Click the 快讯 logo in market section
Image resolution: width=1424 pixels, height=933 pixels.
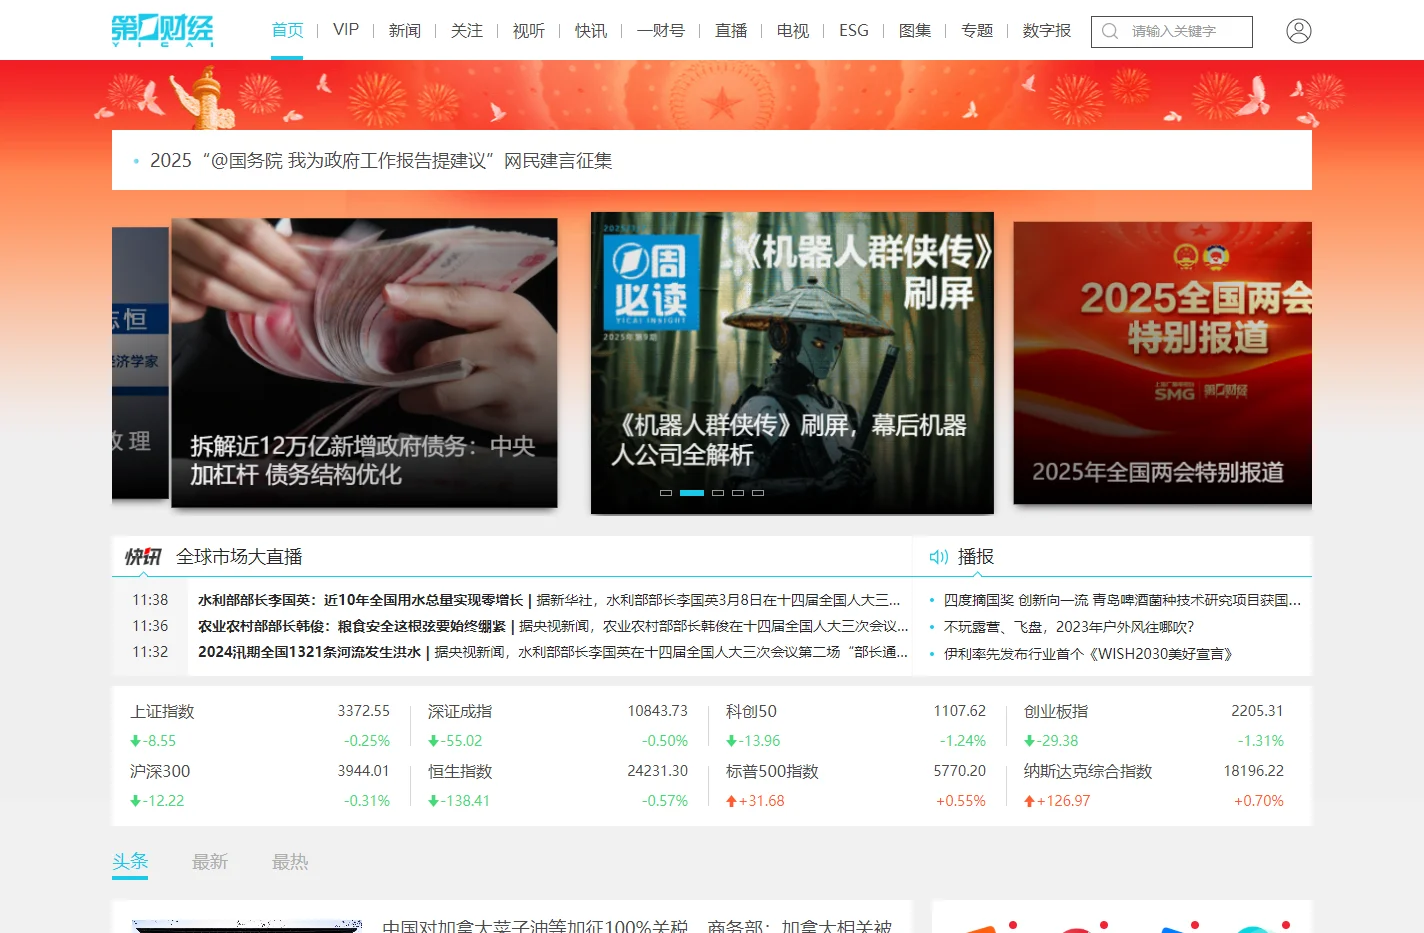pyautogui.click(x=142, y=556)
